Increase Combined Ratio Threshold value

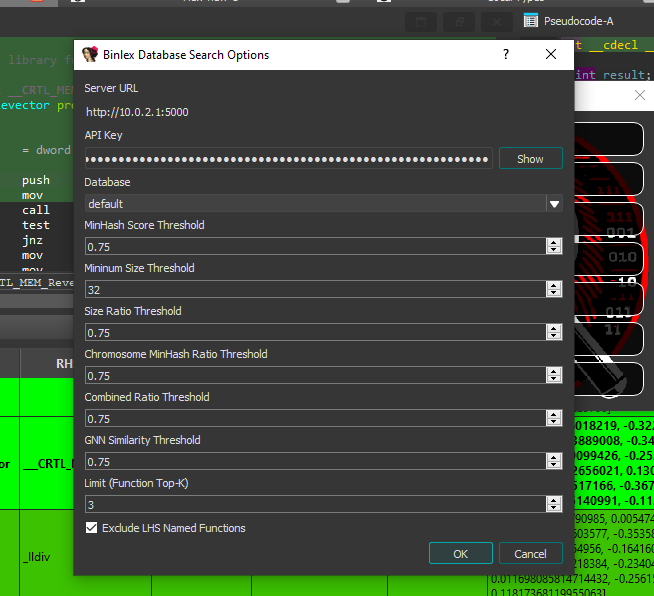pyautogui.click(x=554, y=415)
